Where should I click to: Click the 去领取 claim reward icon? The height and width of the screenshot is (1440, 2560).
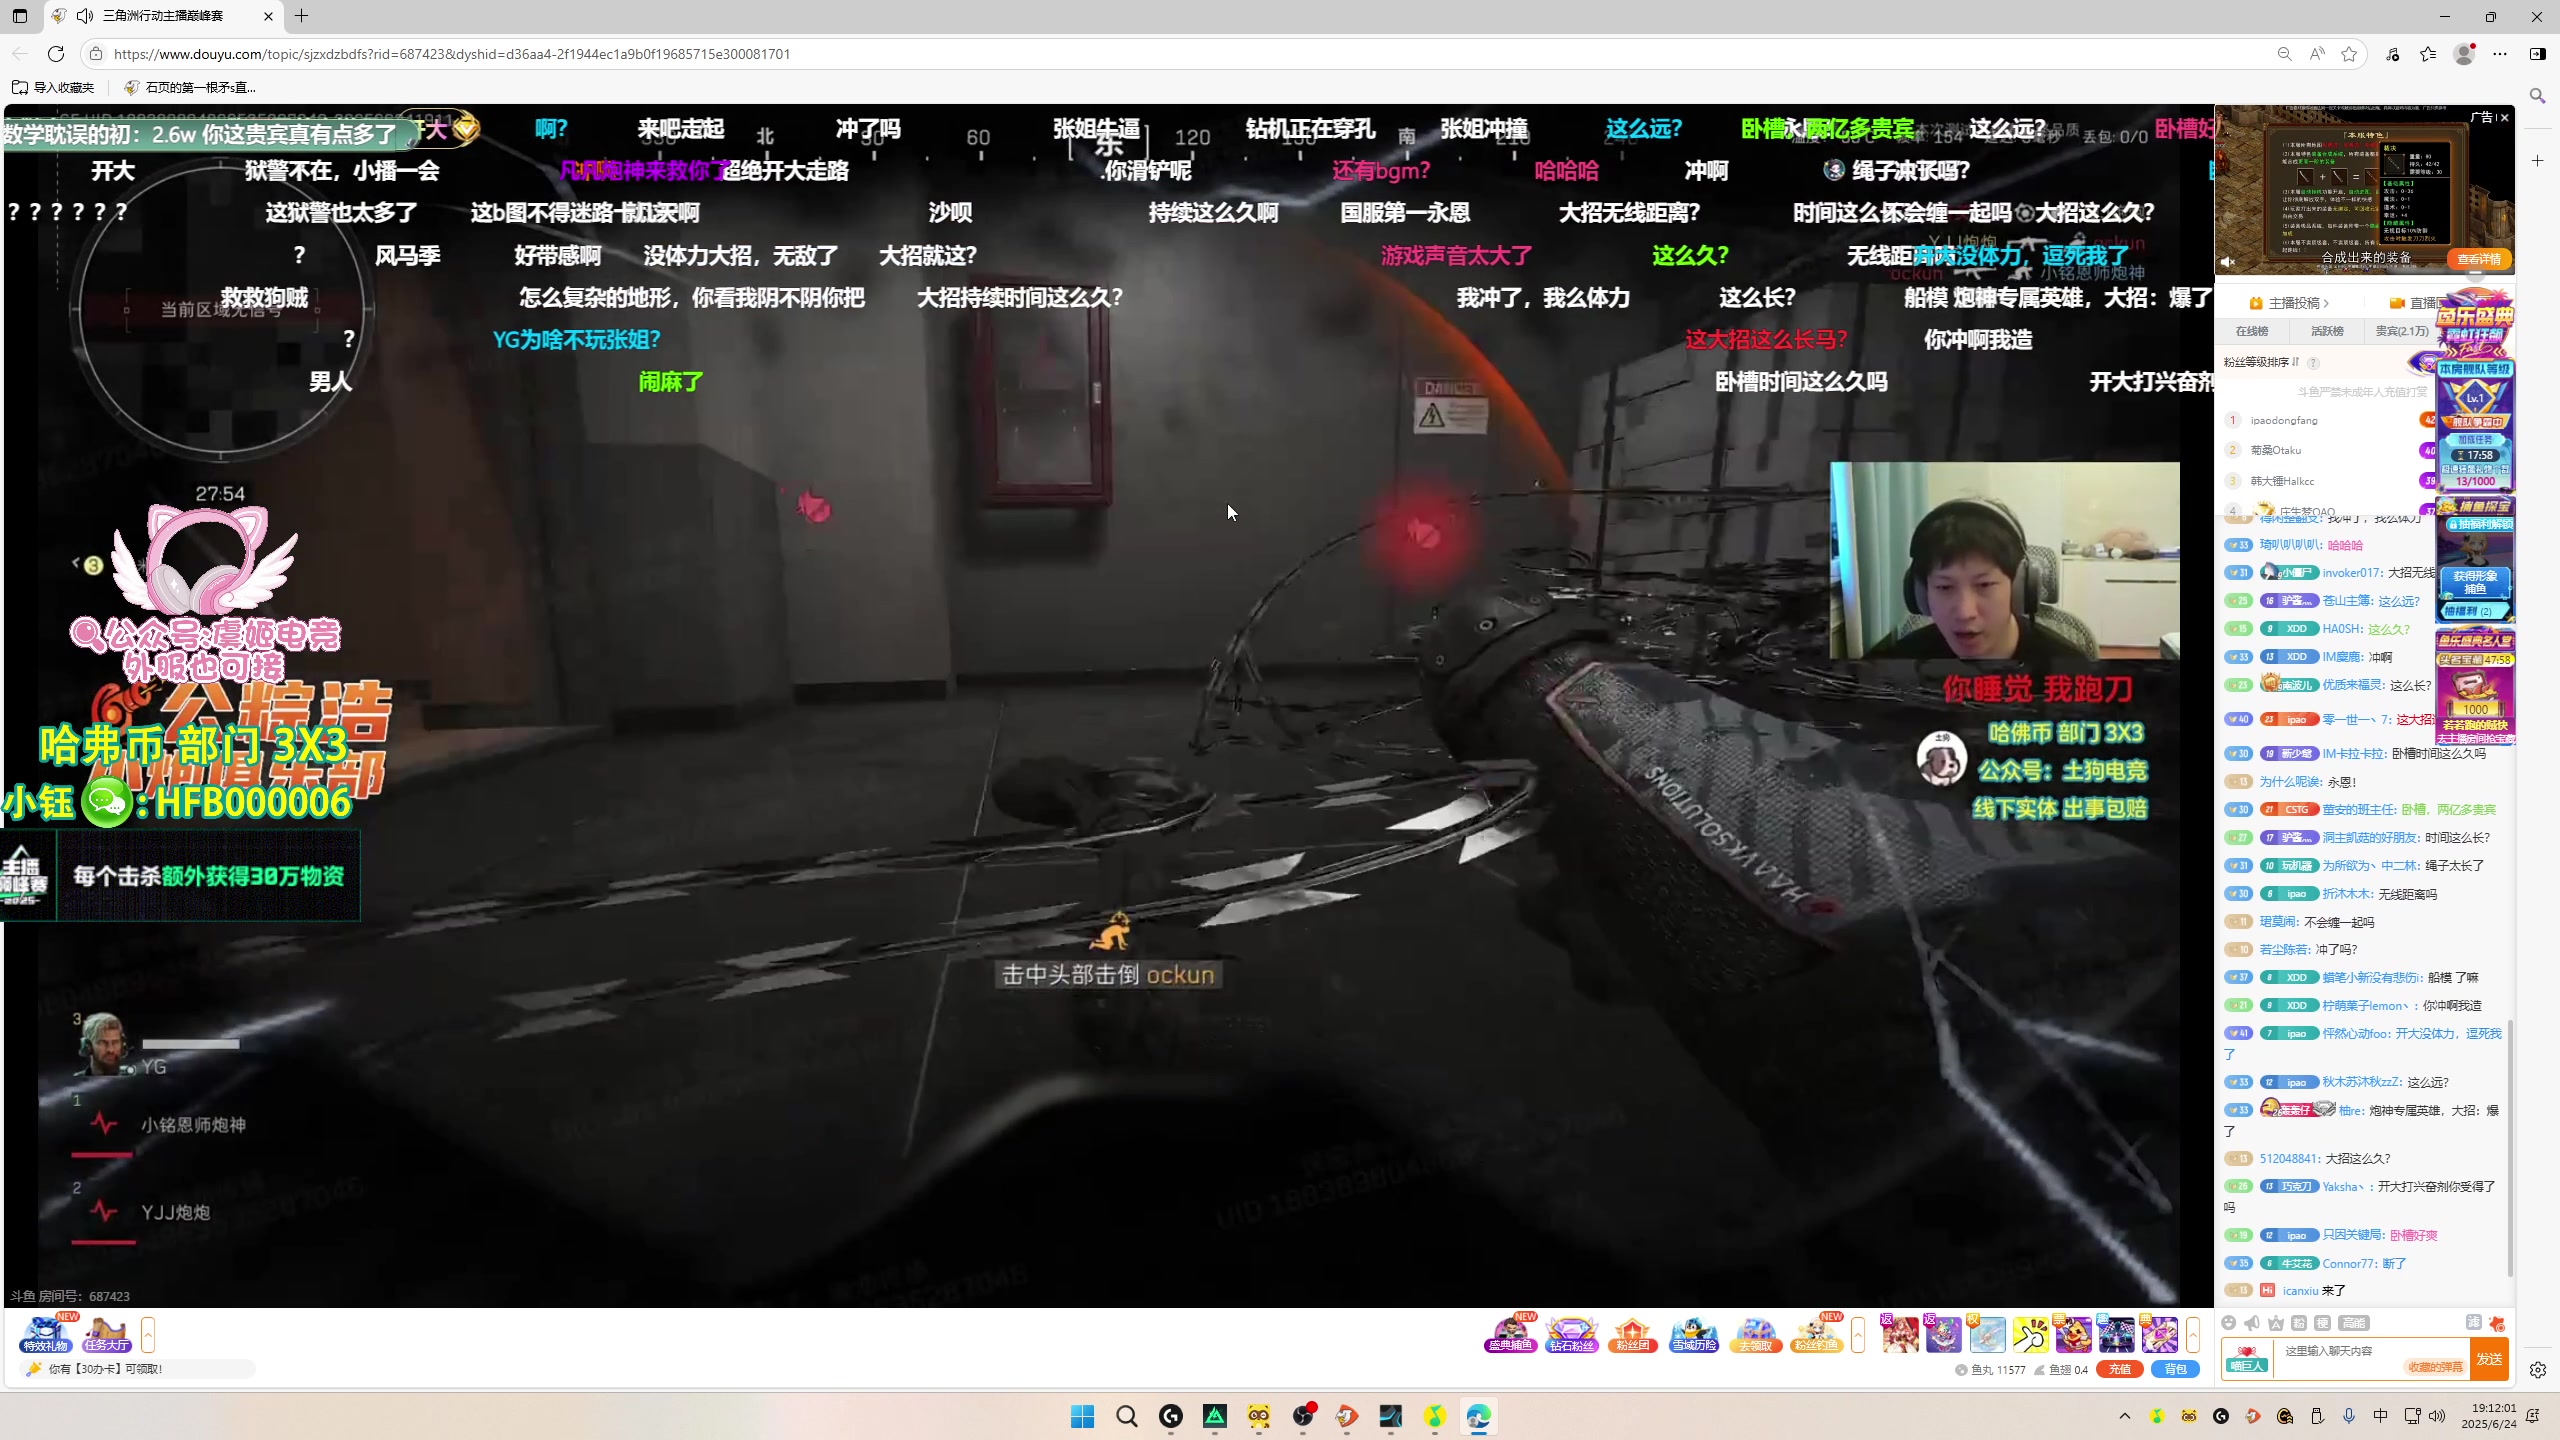(x=1755, y=1334)
